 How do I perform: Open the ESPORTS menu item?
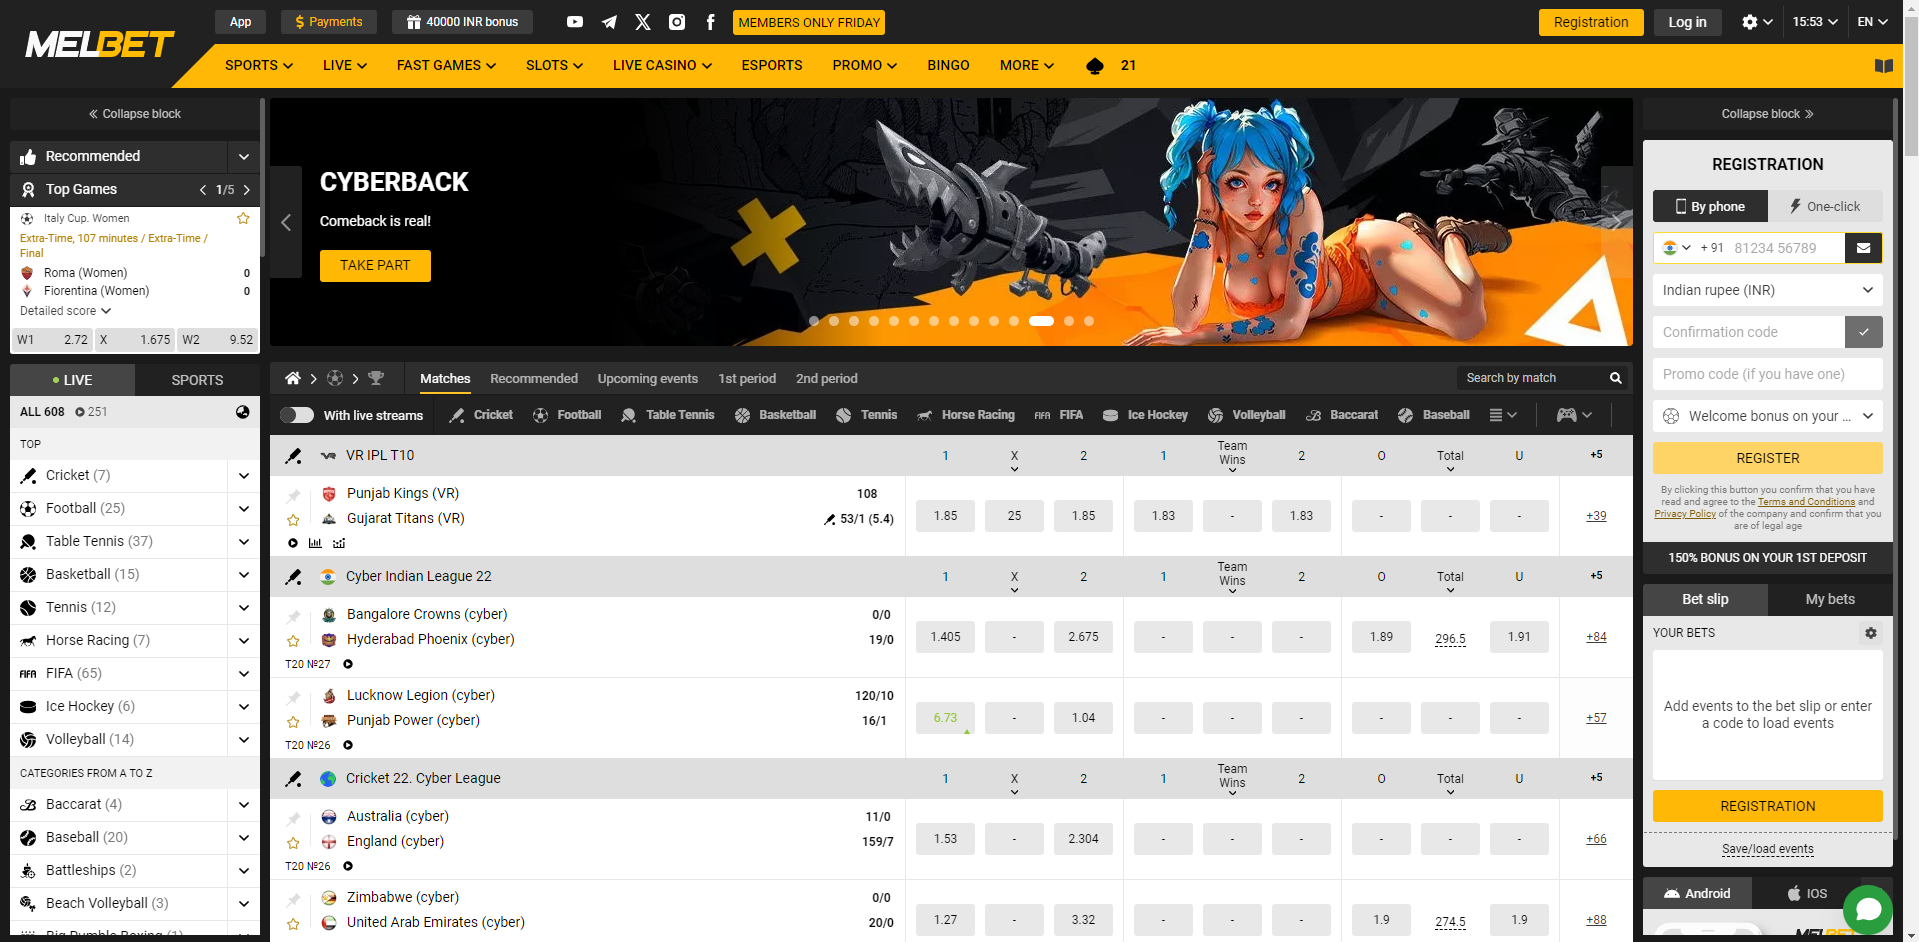point(771,66)
